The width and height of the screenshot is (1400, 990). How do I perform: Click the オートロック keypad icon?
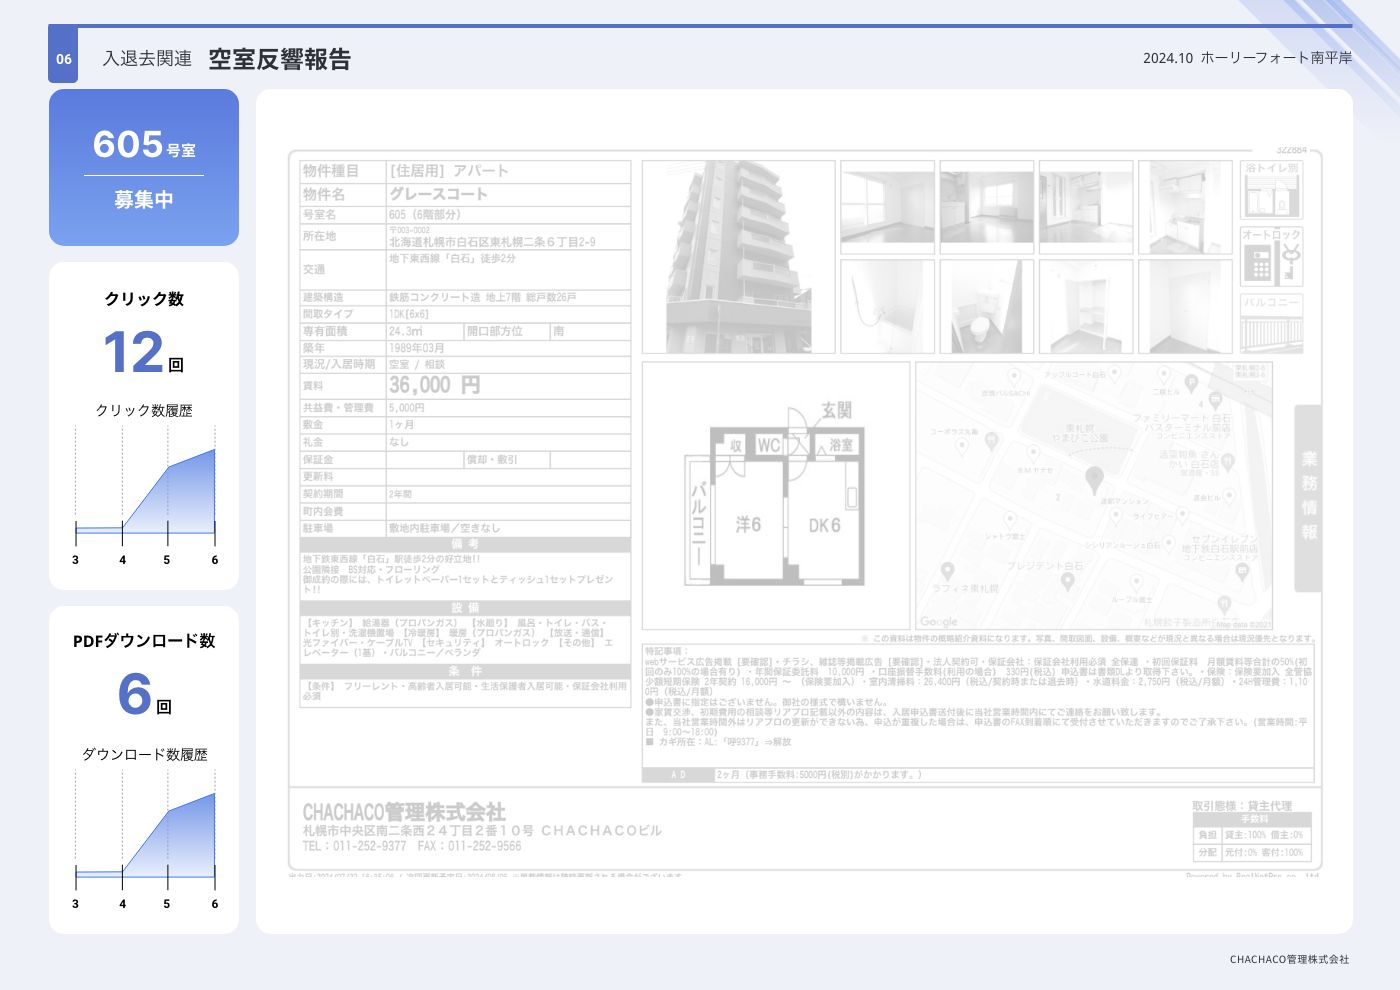click(1271, 257)
